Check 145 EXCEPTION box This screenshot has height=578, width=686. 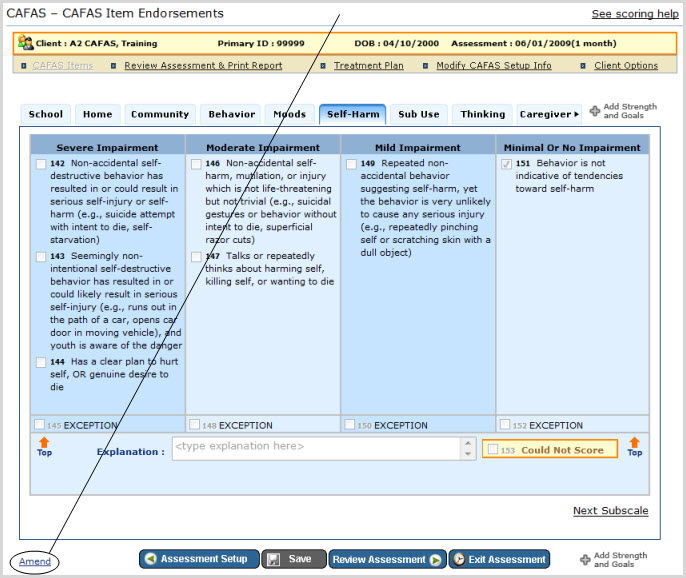coord(39,424)
